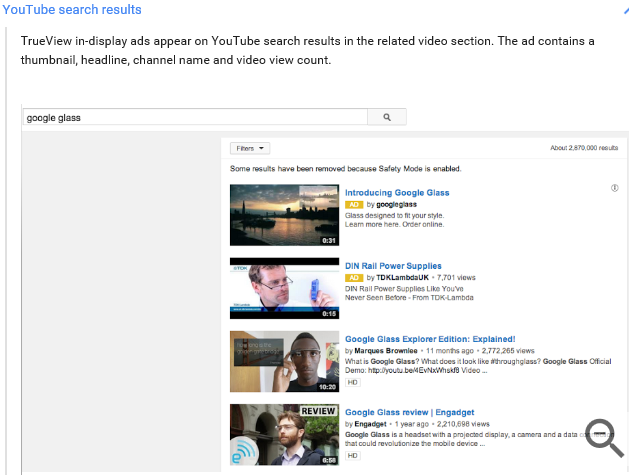The image size is (629, 475).
Task: Click the AD badge under DIN Rail Power Supplies
Action: coord(354,278)
